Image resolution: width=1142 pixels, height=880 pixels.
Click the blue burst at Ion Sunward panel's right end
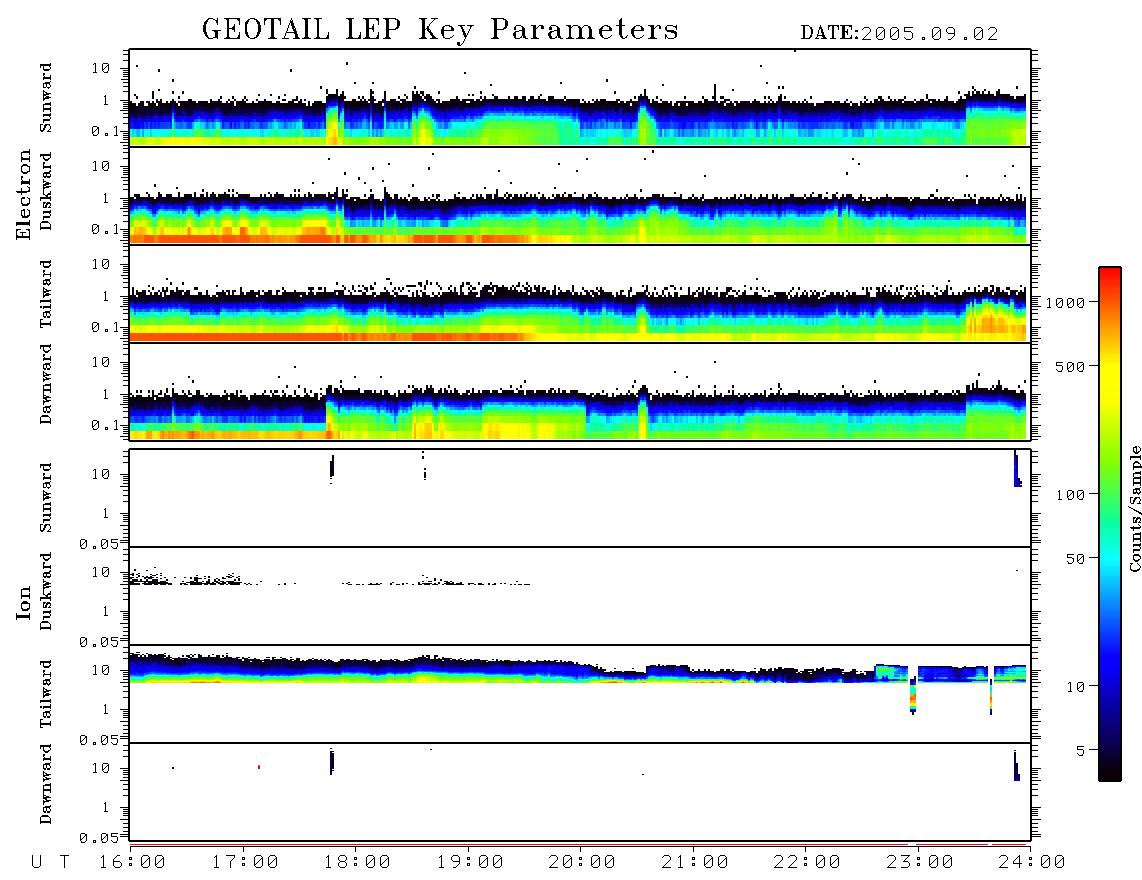click(x=1017, y=470)
